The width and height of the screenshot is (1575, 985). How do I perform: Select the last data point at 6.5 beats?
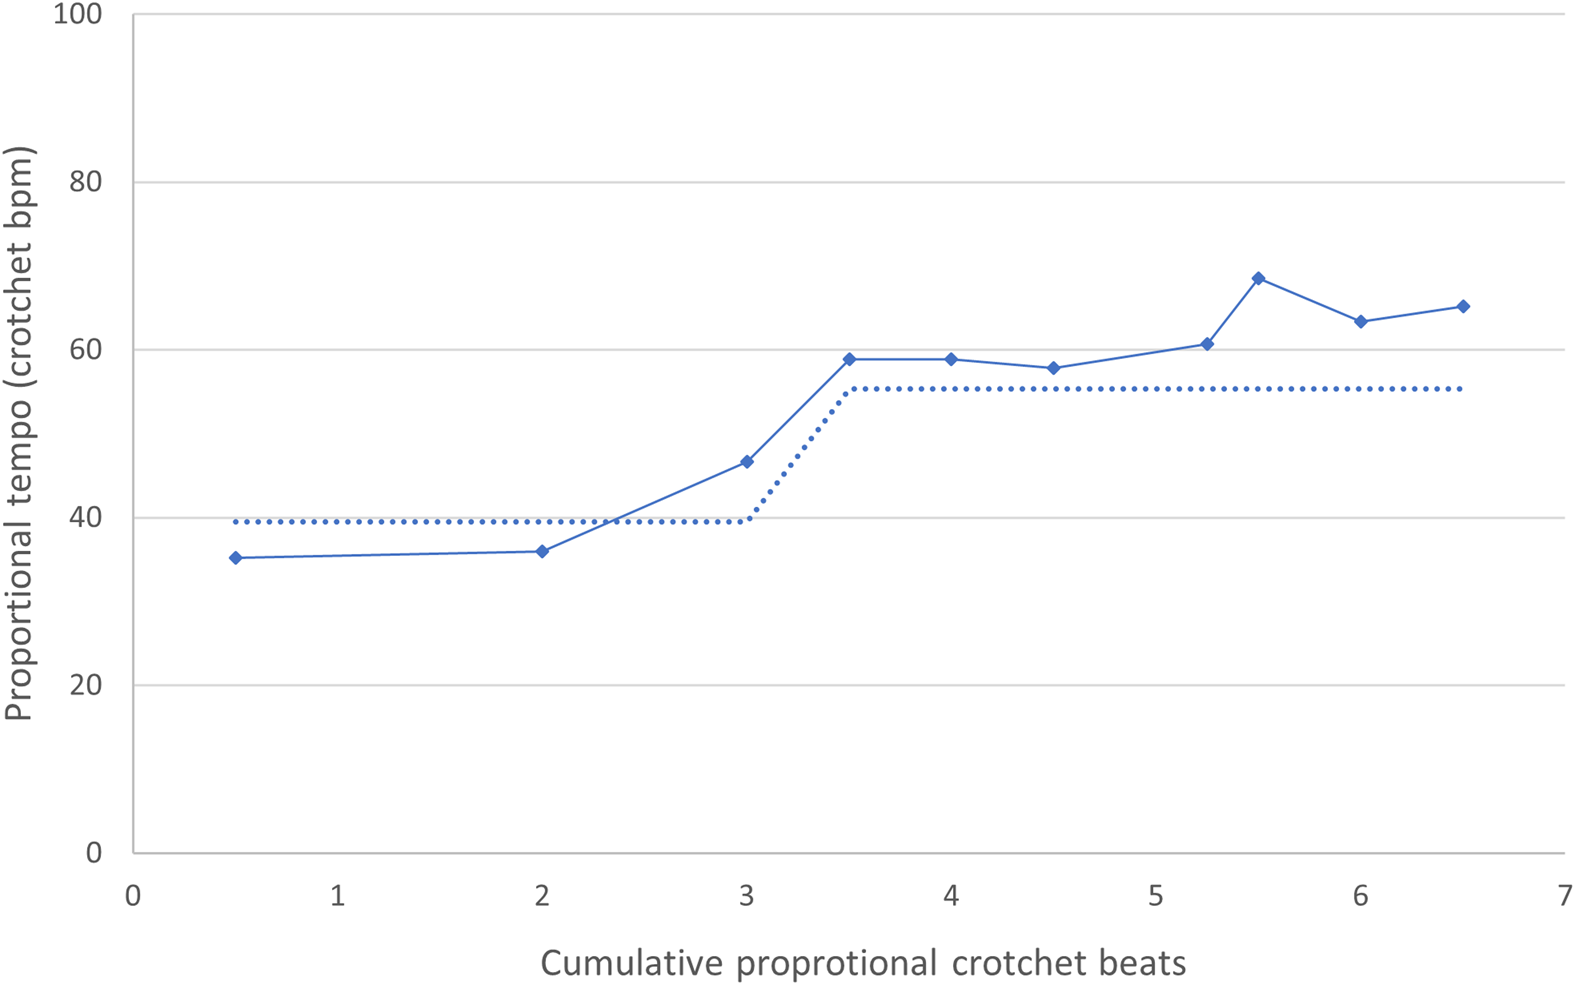point(1463,307)
